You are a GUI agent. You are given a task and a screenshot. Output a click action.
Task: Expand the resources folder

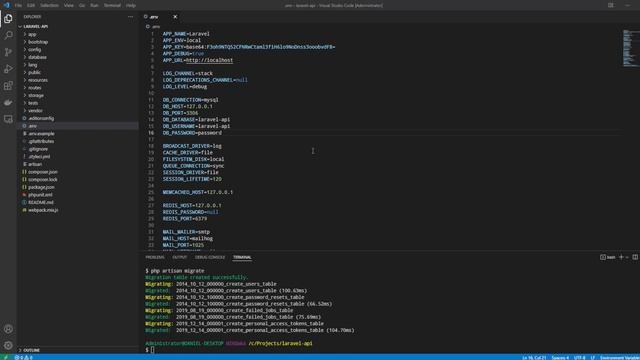pyautogui.click(x=78, y=80)
